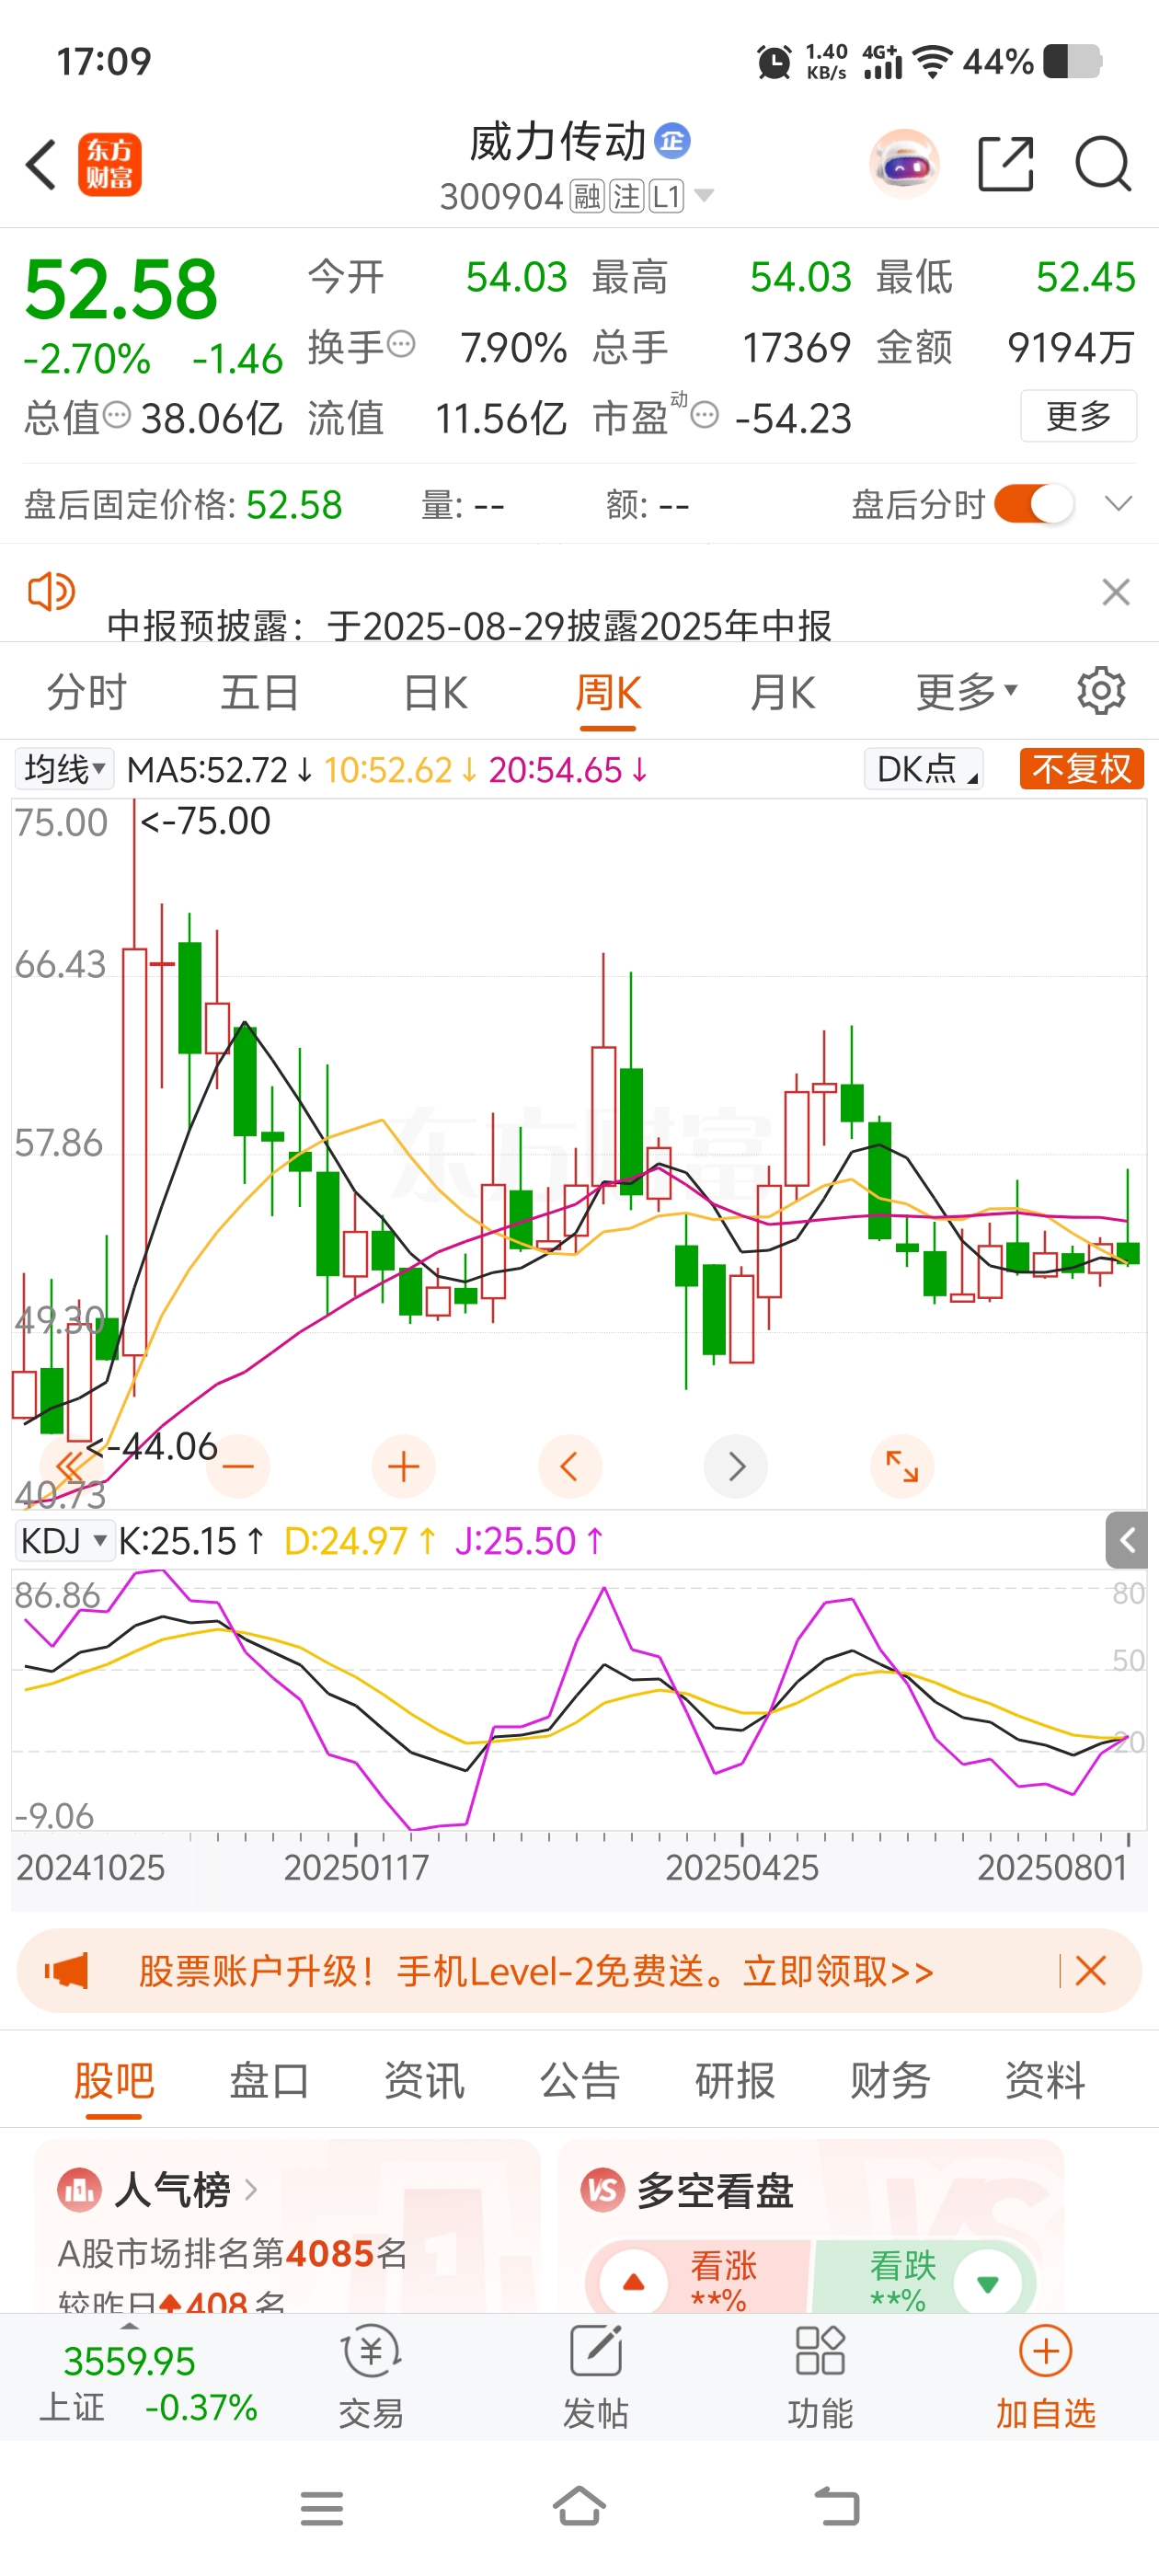Tap Android home button

580,2506
